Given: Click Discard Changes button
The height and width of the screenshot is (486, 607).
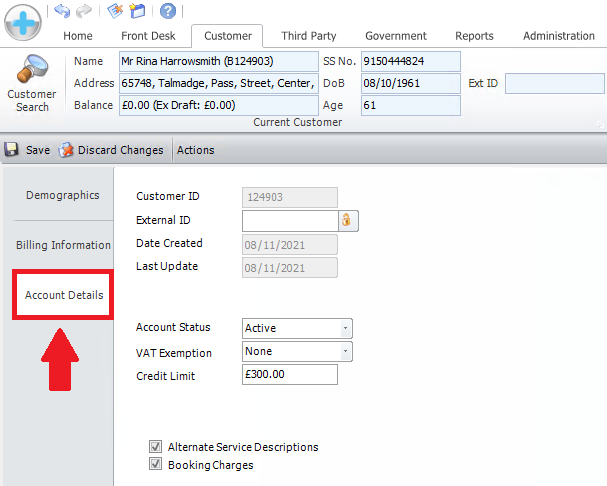Looking at the screenshot, I should 111,150.
